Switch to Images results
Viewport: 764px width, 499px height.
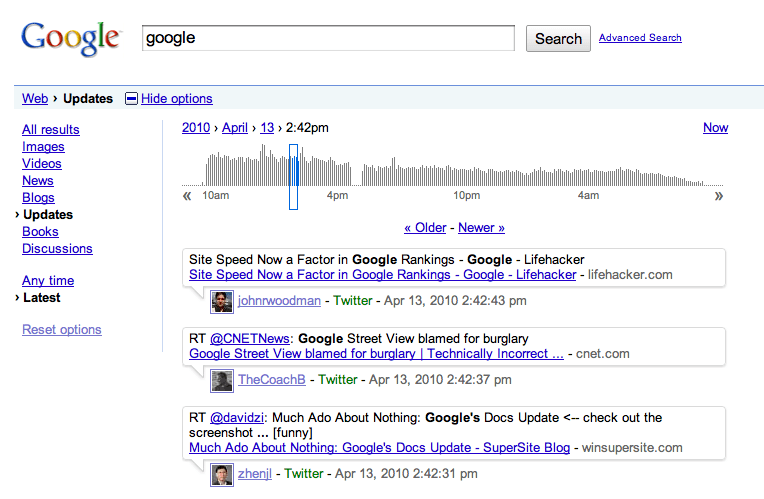[43, 147]
